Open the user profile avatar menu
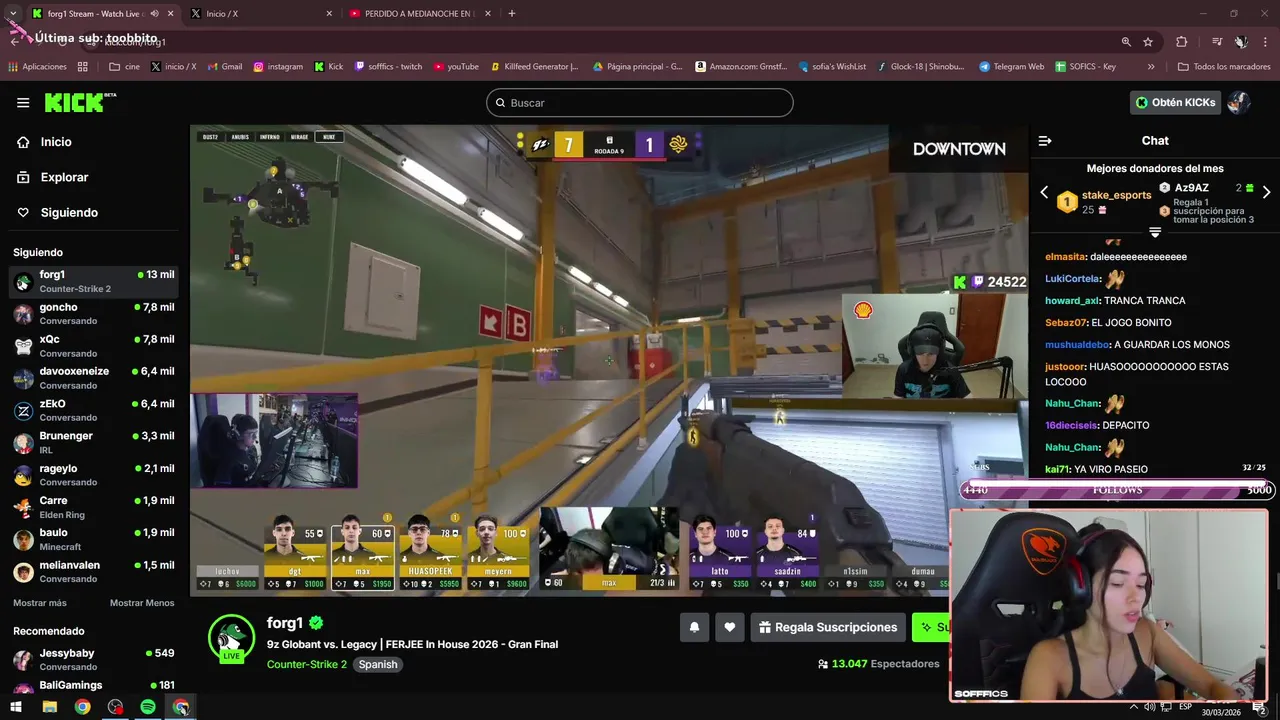Viewport: 1280px width, 720px height. [1239, 102]
